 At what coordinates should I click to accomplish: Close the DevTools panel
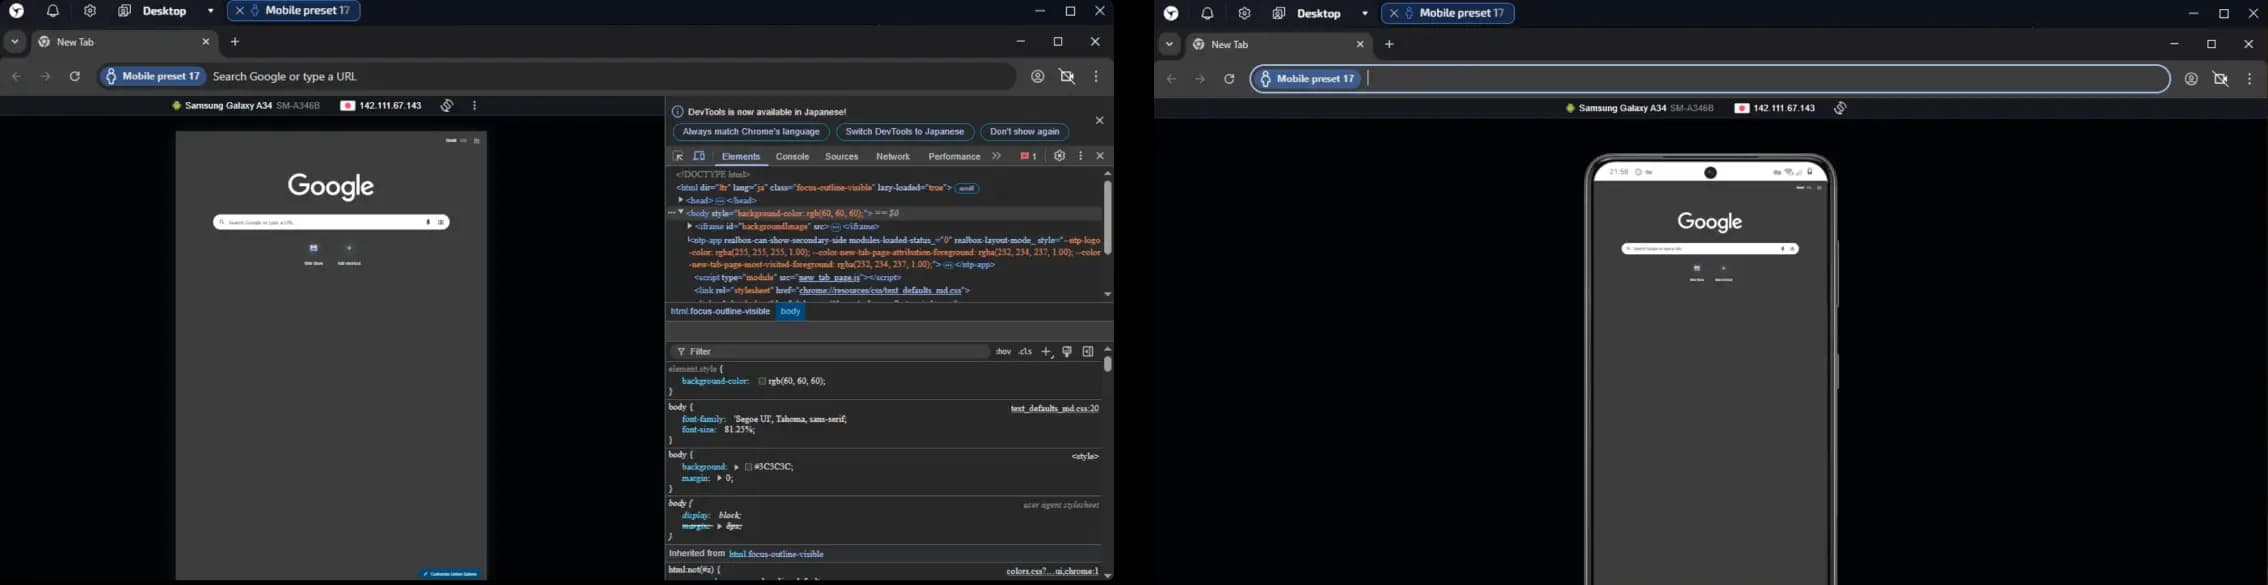coord(1101,156)
